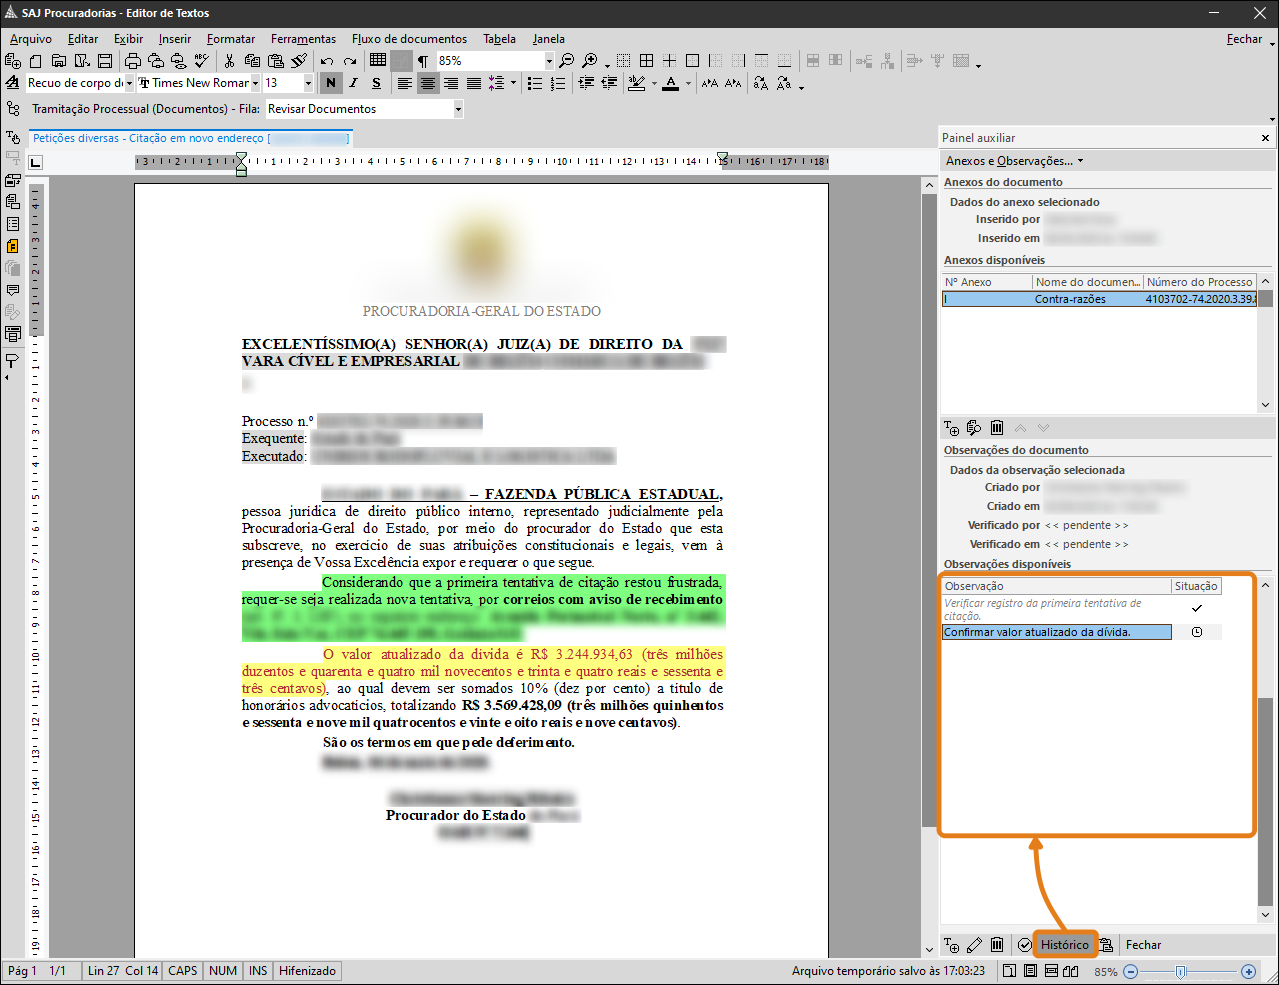Toggle the paragraph marks pilcrow button
This screenshot has width=1279, height=985.
tap(423, 61)
